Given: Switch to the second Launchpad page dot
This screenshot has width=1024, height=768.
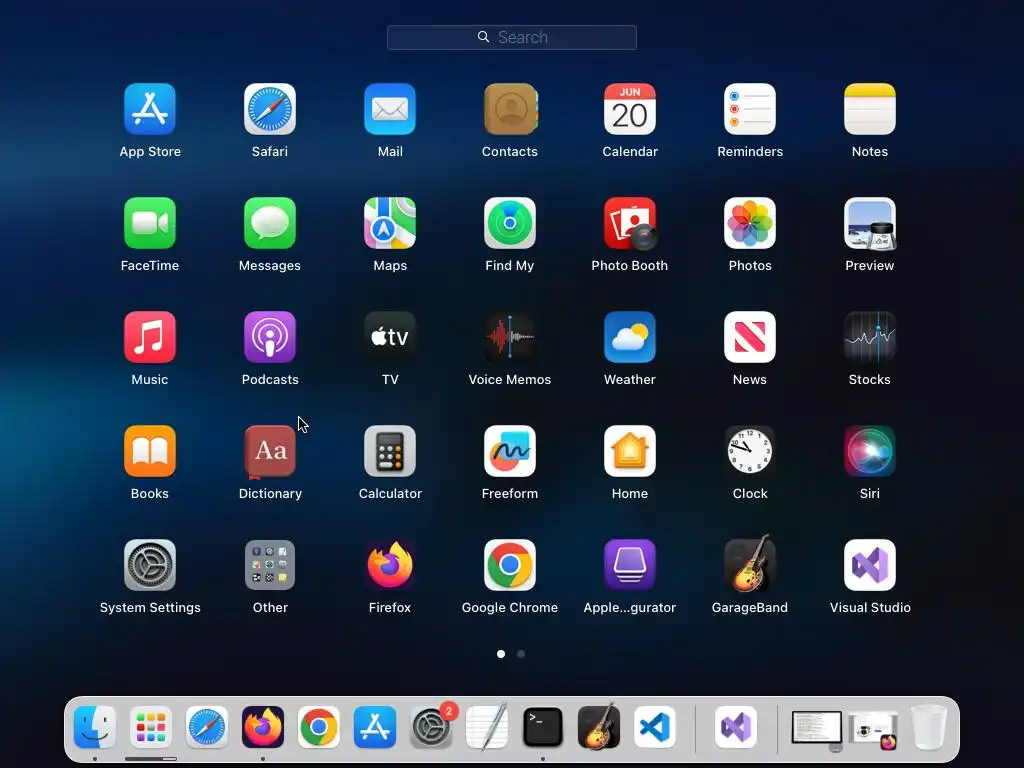Looking at the screenshot, I should (x=521, y=654).
